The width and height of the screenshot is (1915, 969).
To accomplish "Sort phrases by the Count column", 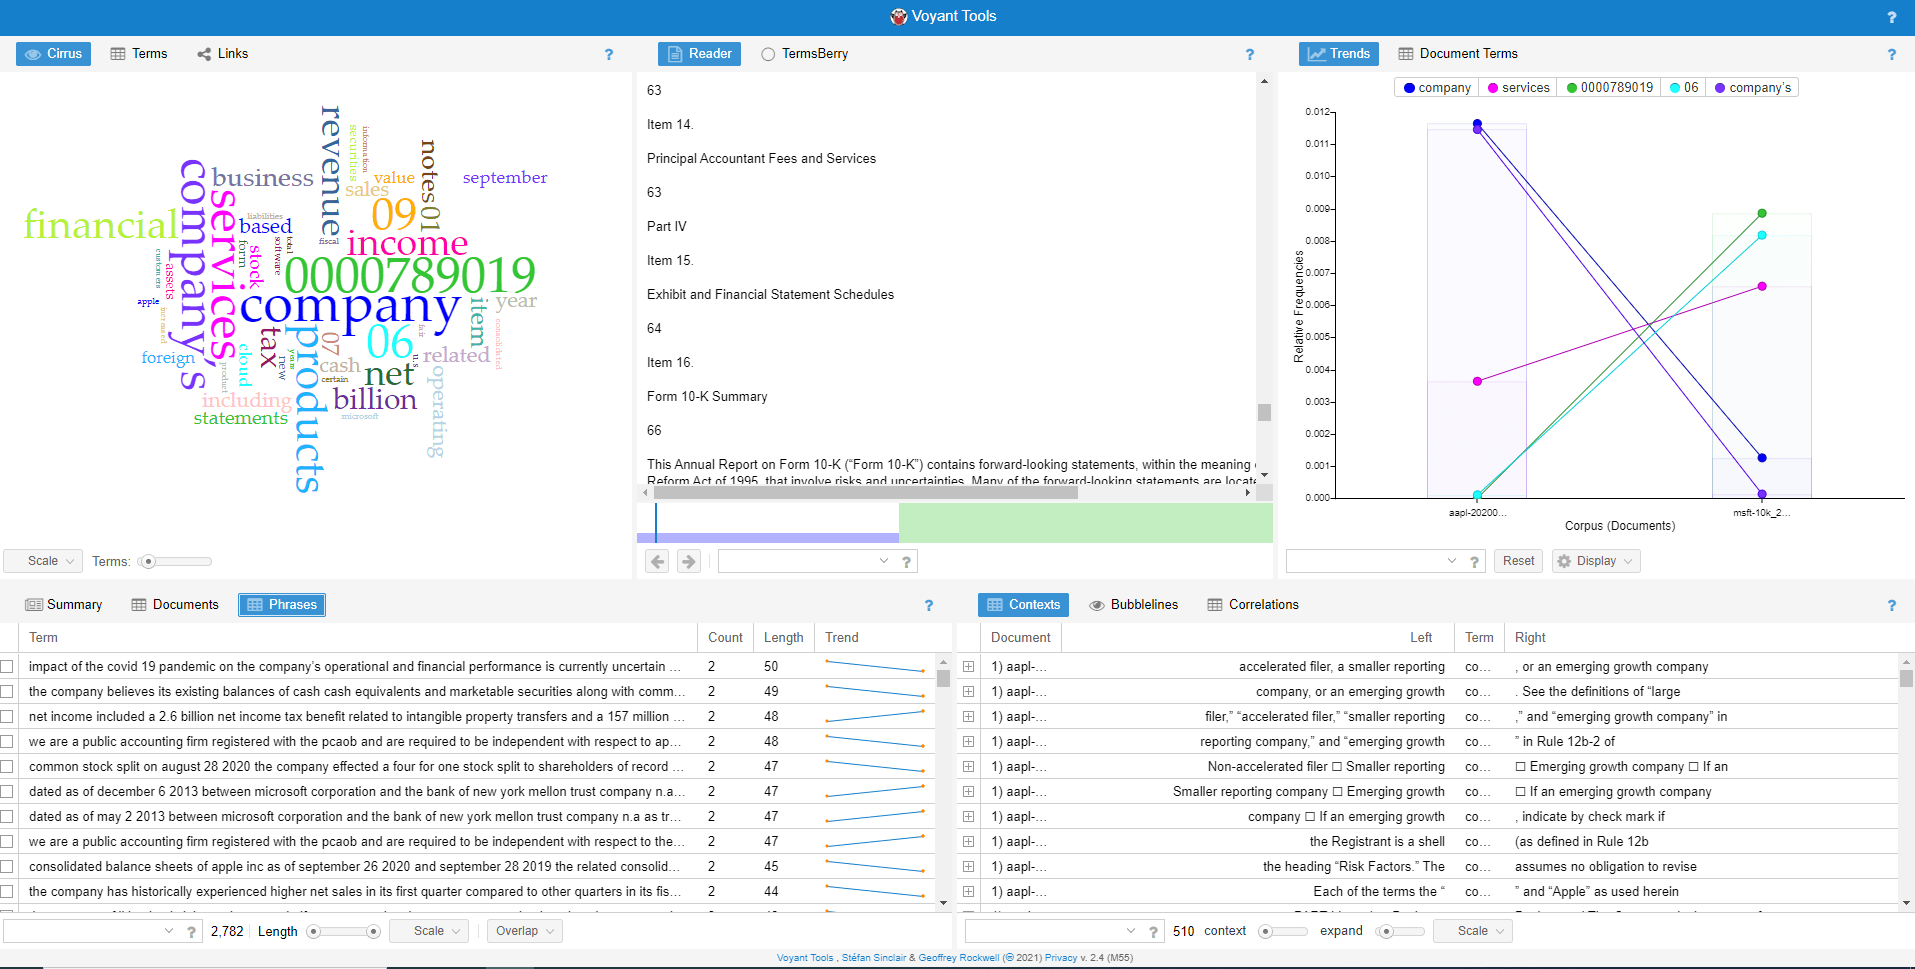I will 725,638.
